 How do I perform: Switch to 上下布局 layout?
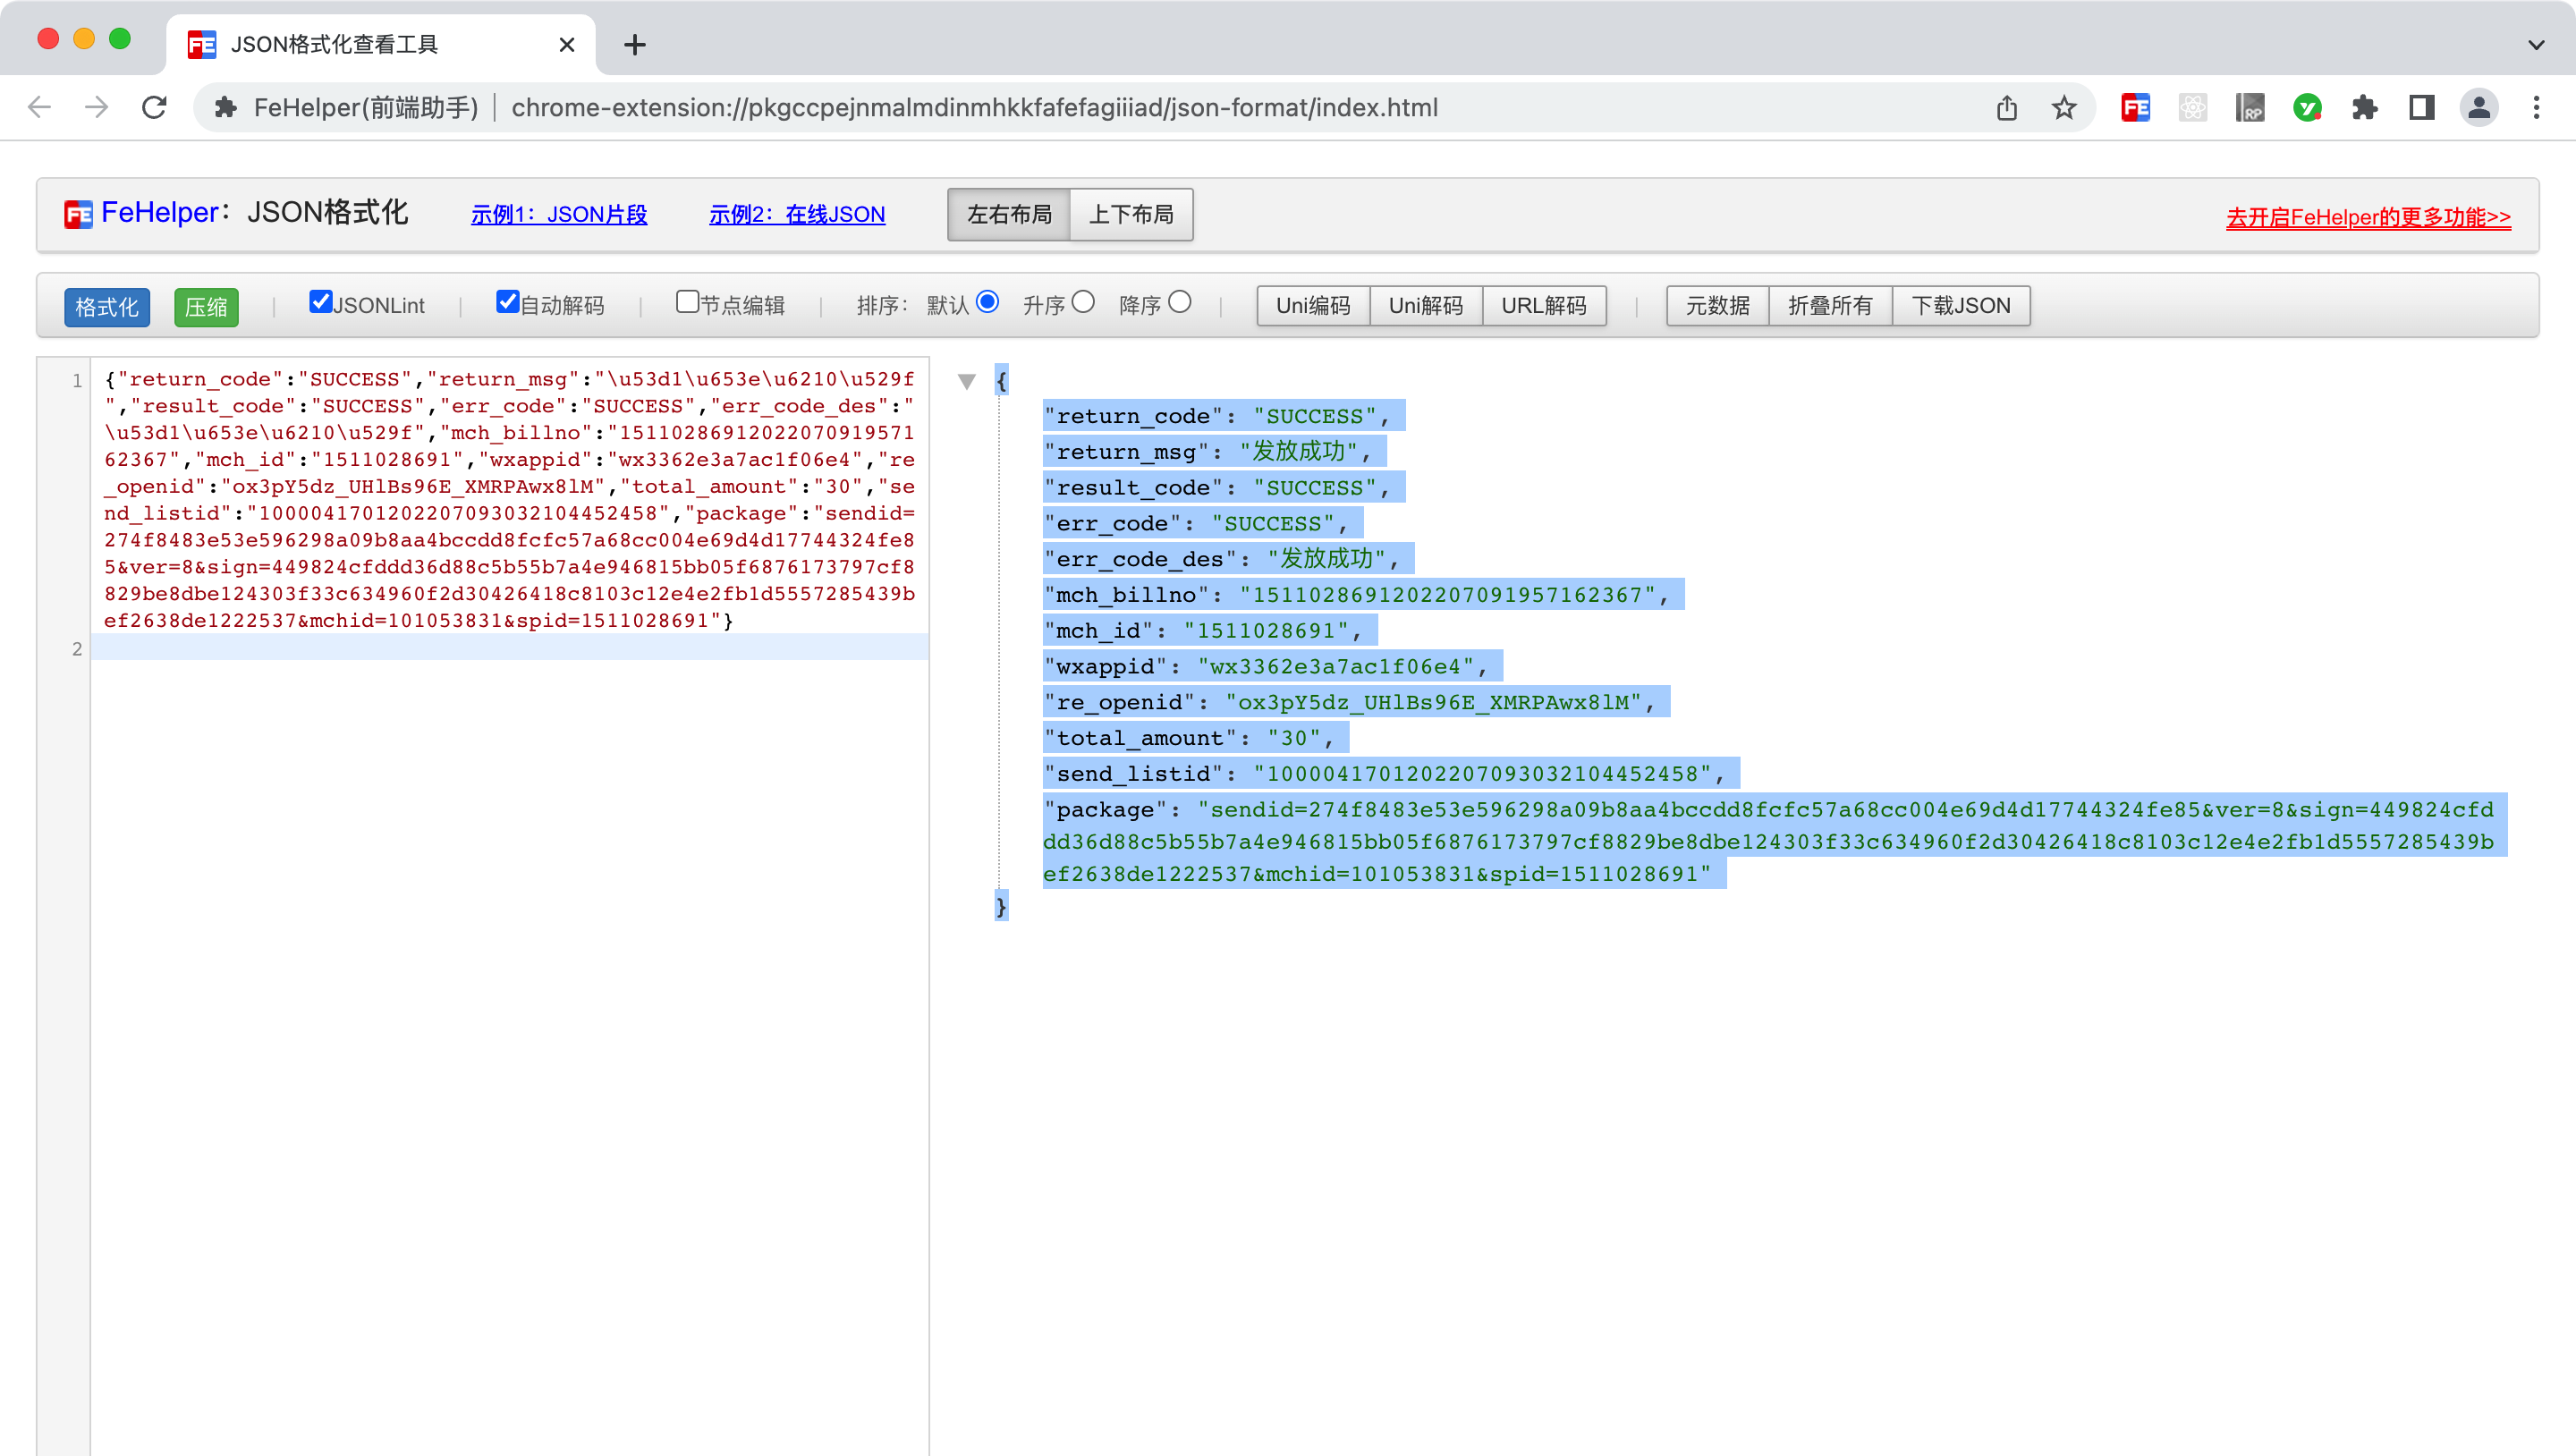click(1131, 214)
